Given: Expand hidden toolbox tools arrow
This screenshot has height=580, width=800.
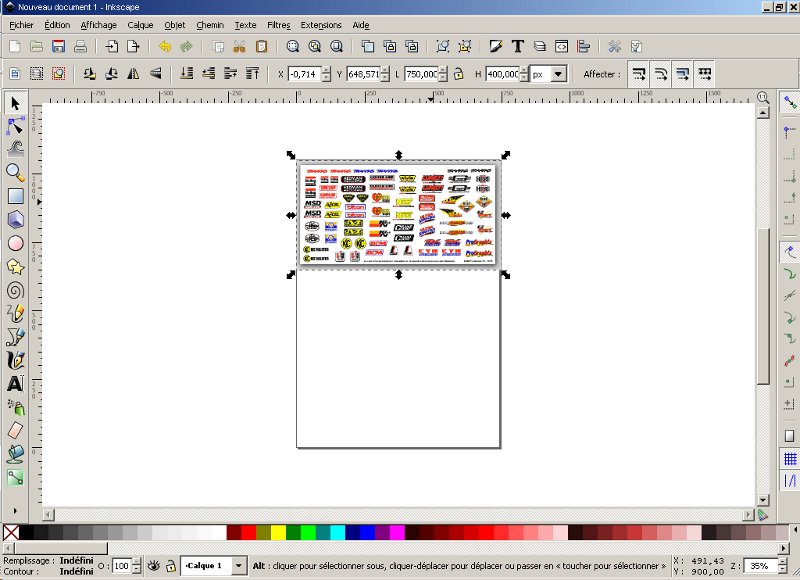Looking at the screenshot, I should tap(15, 511).
